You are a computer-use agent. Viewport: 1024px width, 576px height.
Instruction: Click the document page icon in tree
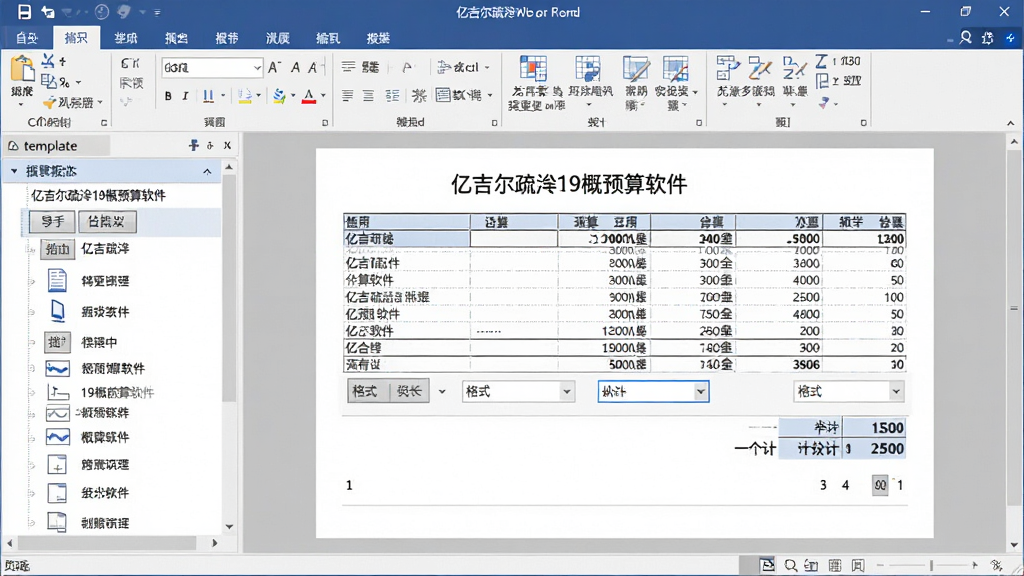coord(57,280)
